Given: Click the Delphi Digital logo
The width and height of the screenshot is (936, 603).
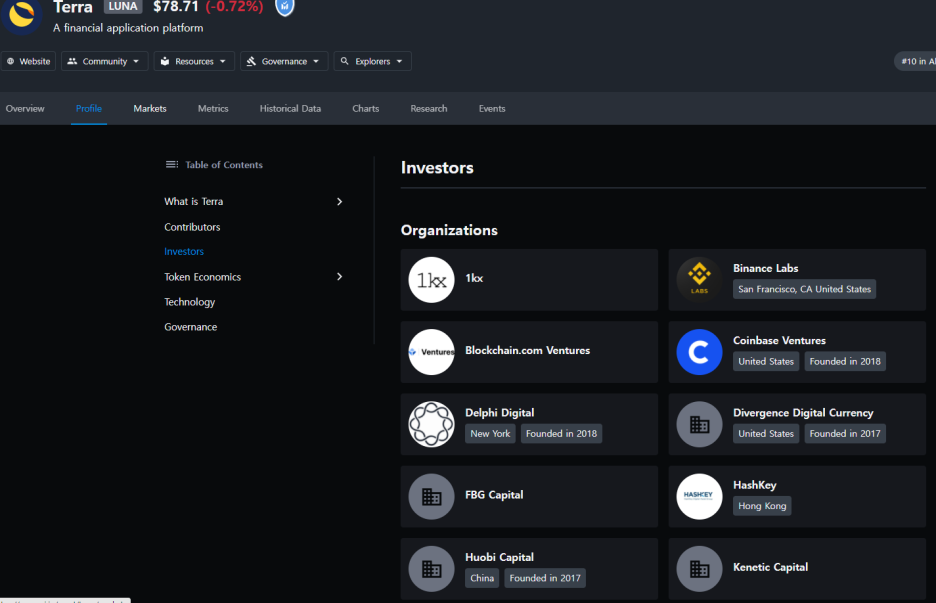Looking at the screenshot, I should pos(432,424).
